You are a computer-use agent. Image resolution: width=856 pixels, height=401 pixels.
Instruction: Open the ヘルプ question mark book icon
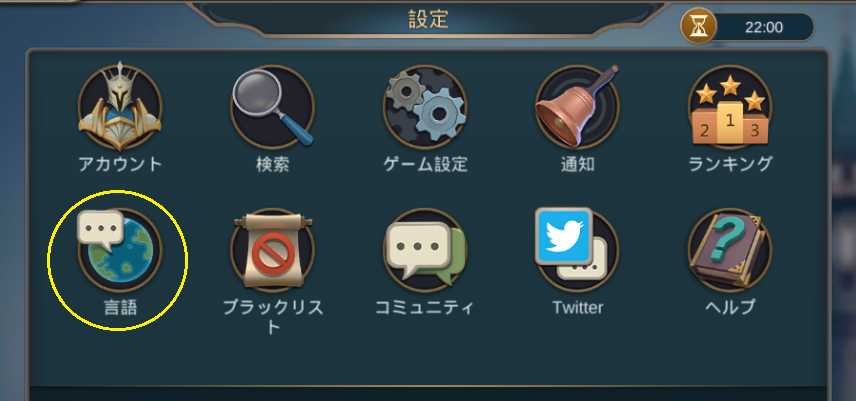point(730,250)
